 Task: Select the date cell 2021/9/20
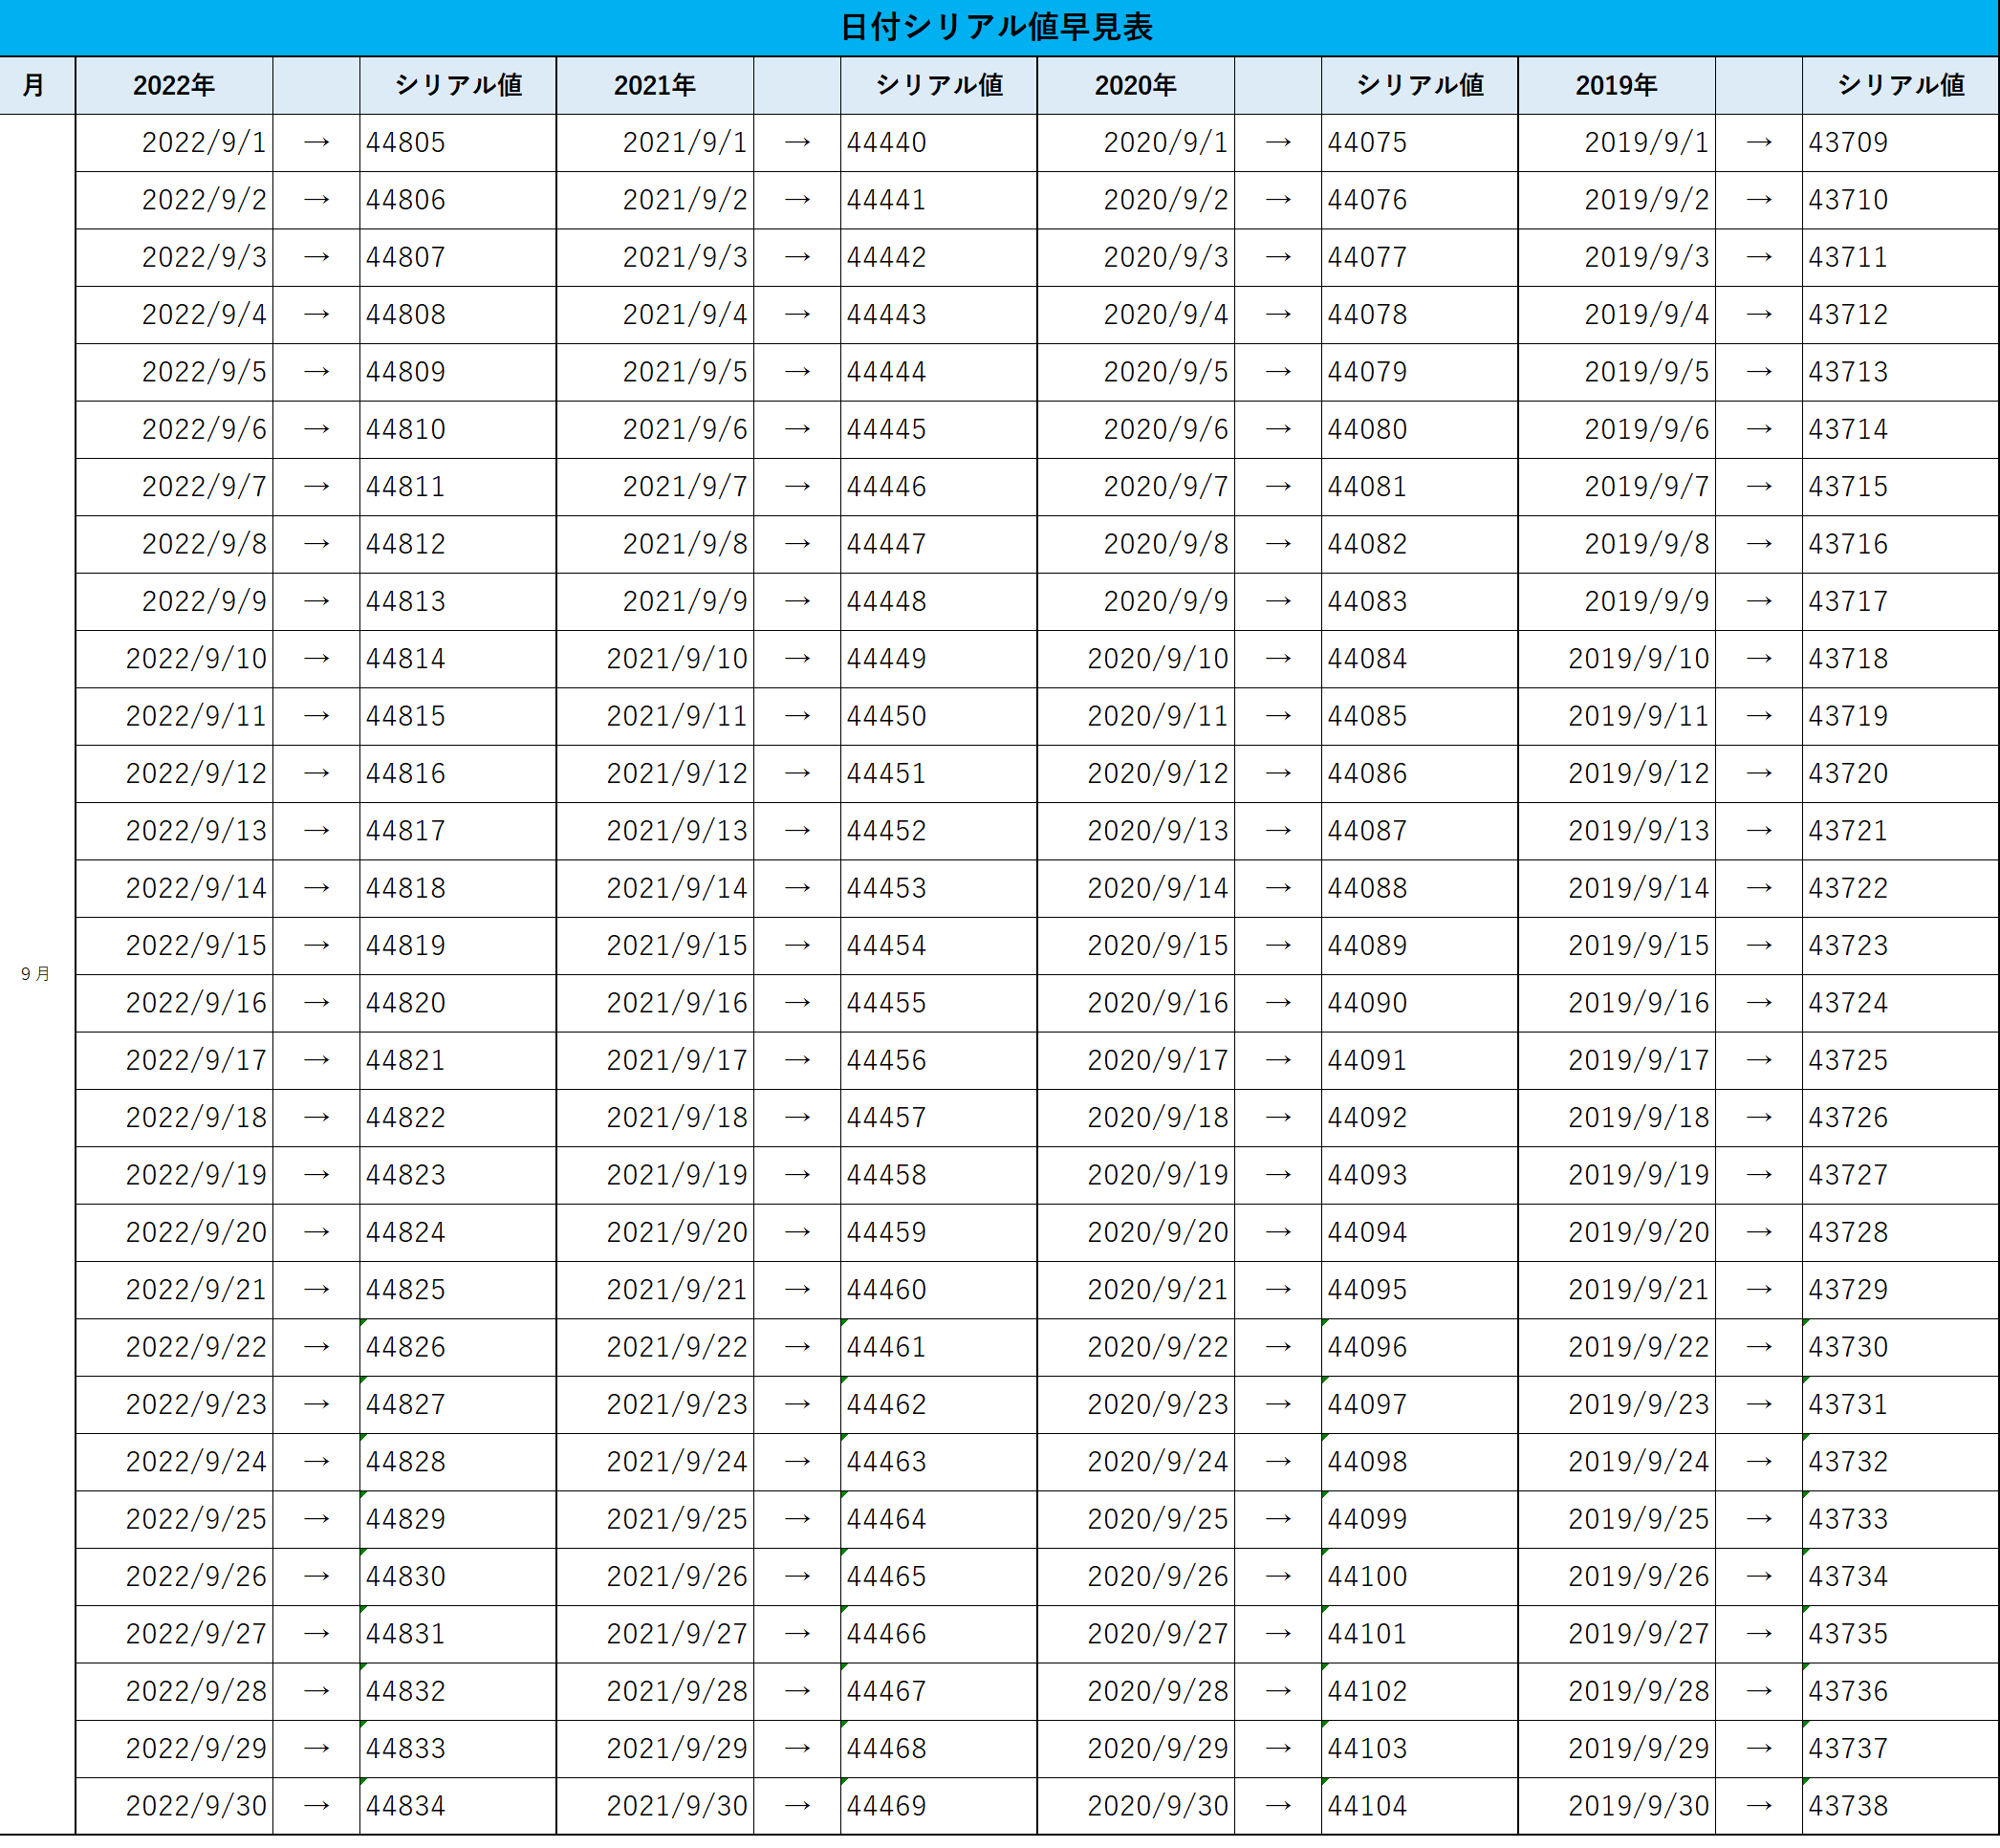655,1233
